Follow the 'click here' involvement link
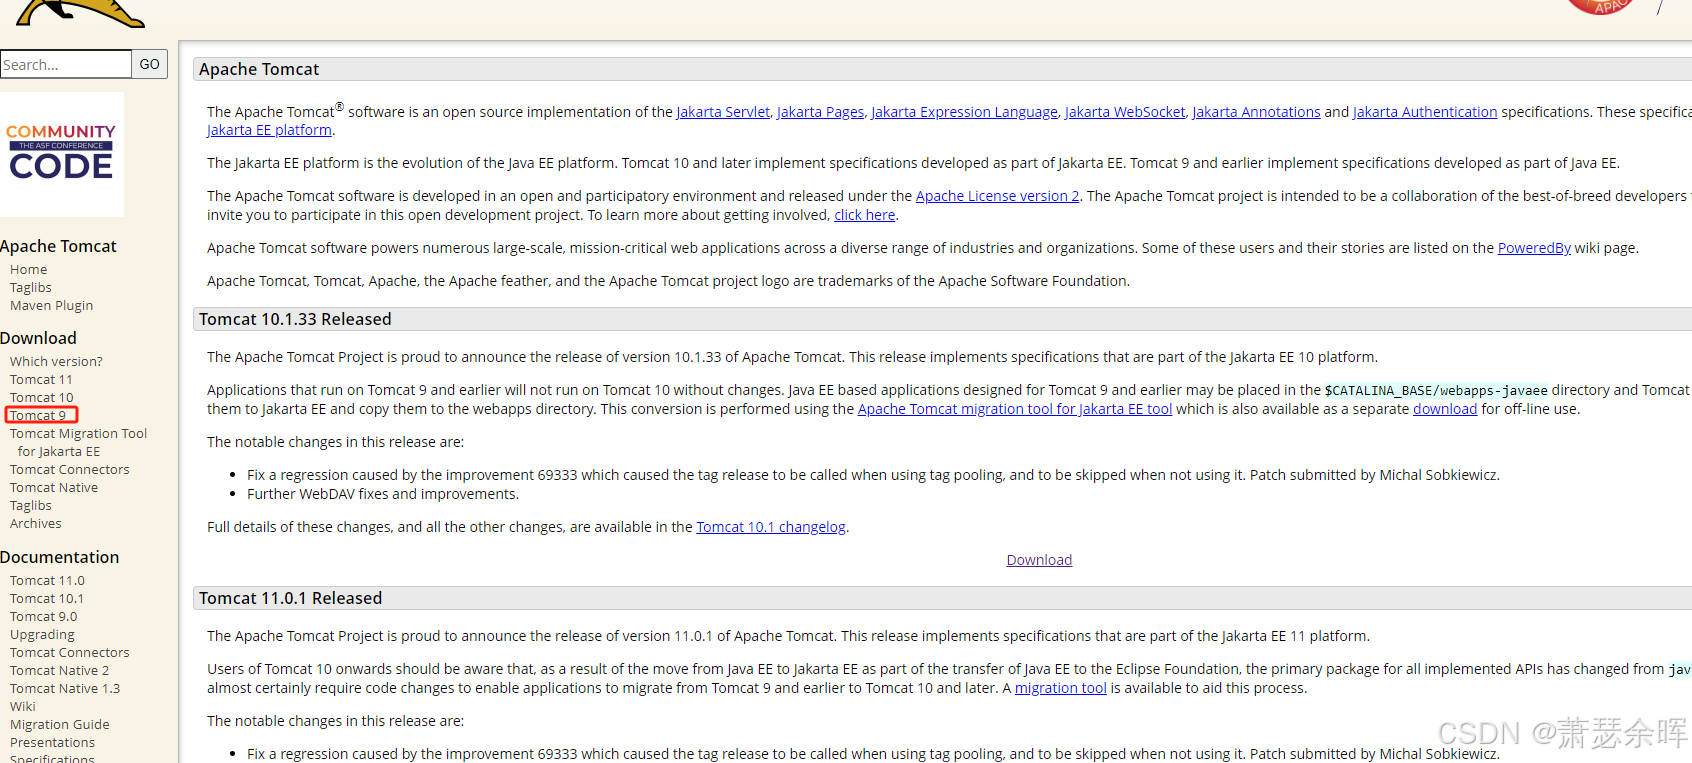The image size is (1692, 763). point(865,215)
